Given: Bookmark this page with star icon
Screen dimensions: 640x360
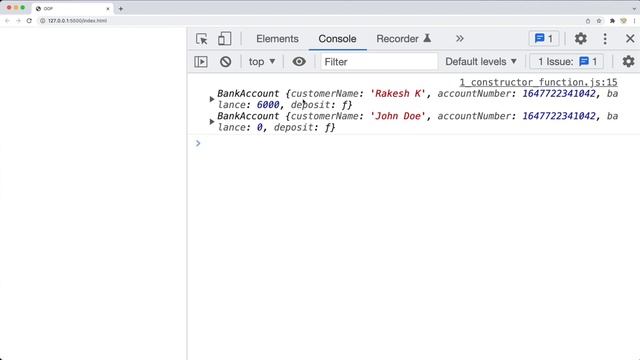Looking at the screenshot, I should pos(599,21).
